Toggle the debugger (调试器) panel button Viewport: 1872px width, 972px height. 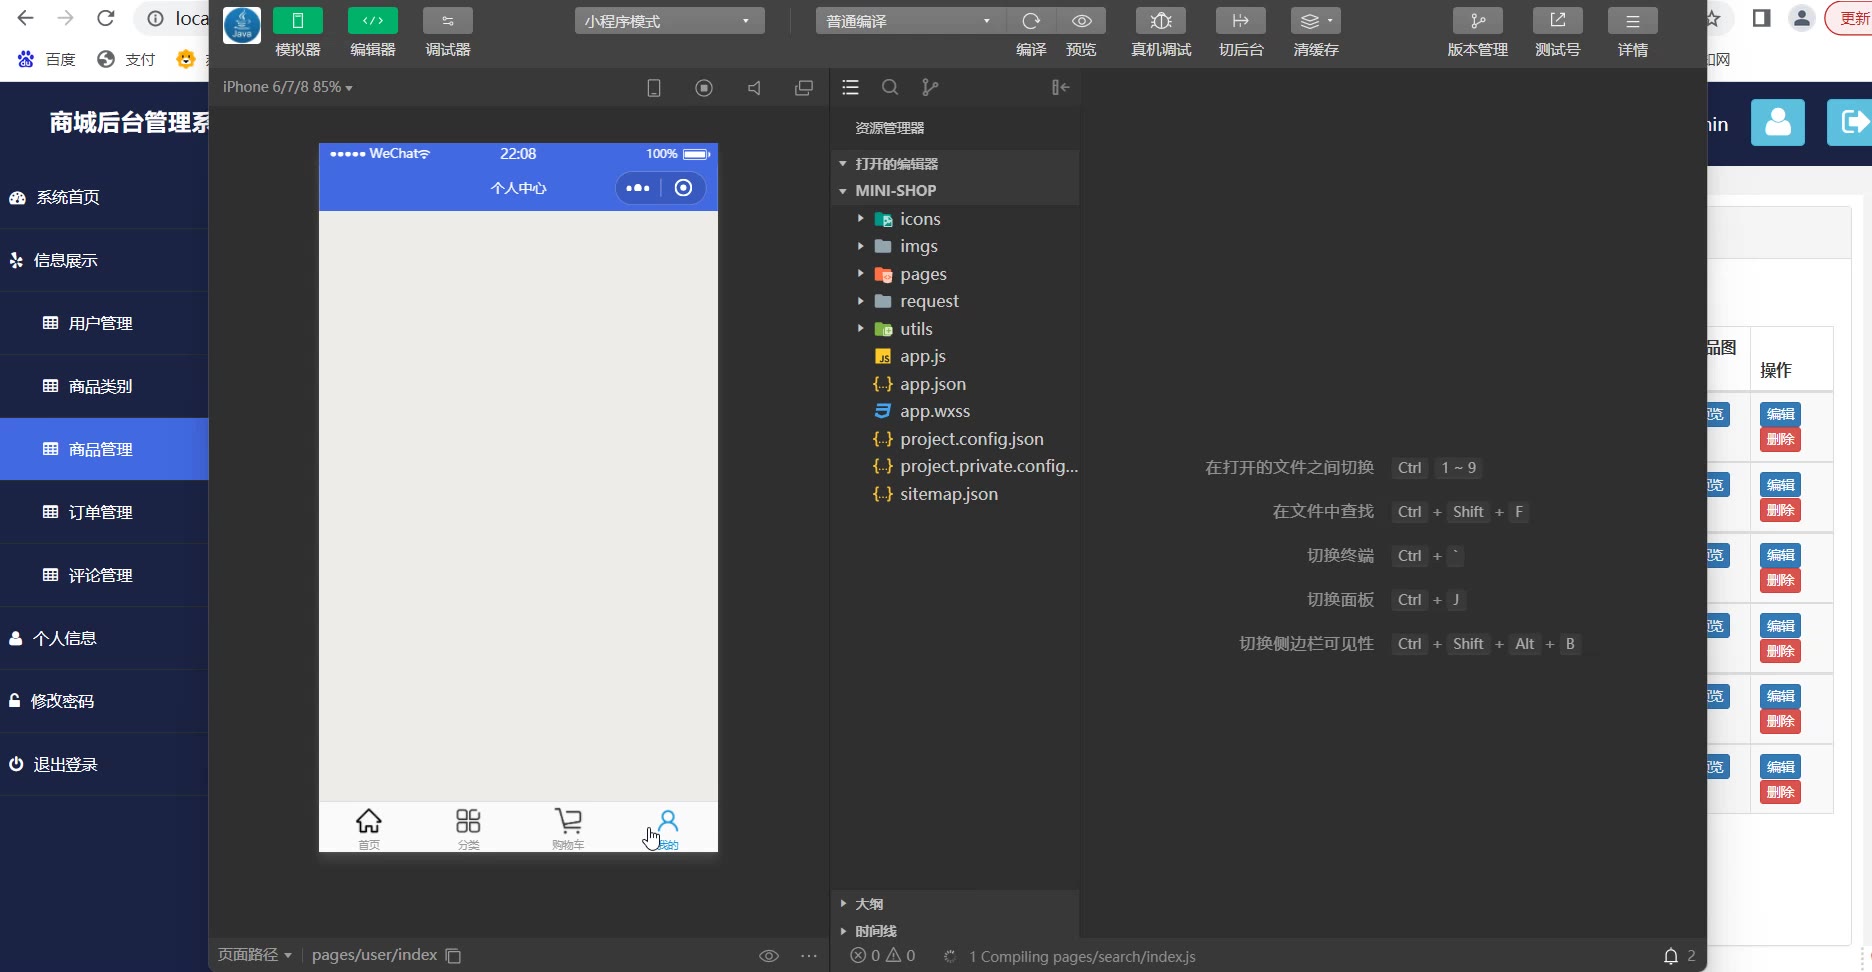tap(448, 21)
